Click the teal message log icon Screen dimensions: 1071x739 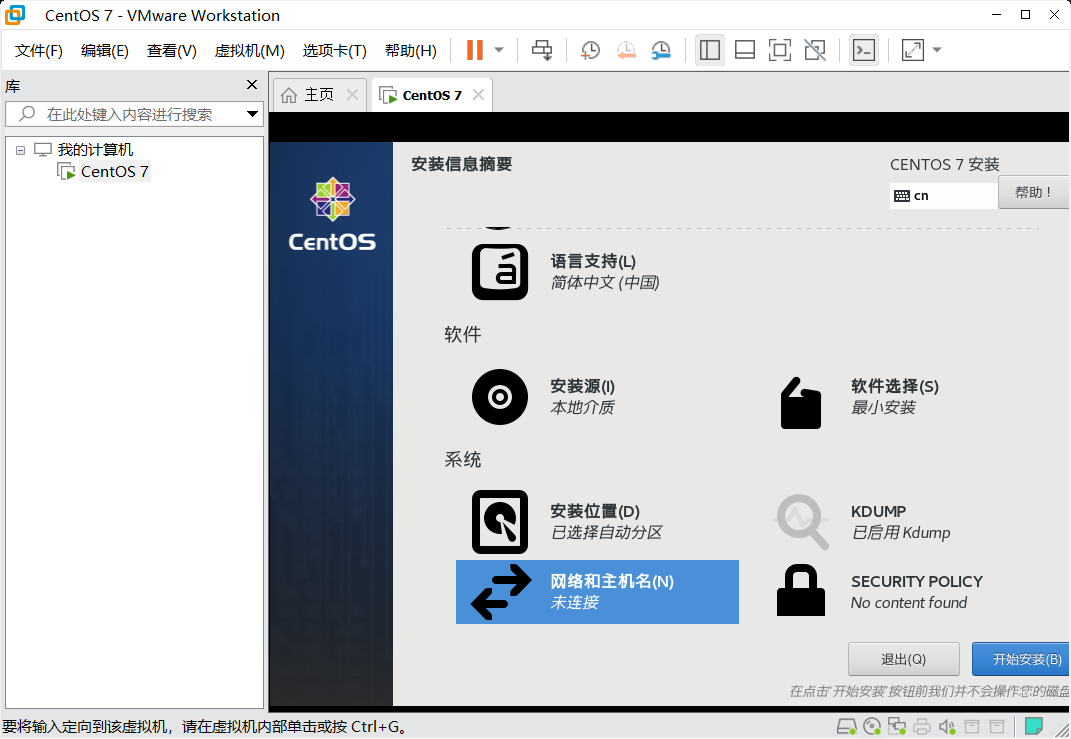1034,725
